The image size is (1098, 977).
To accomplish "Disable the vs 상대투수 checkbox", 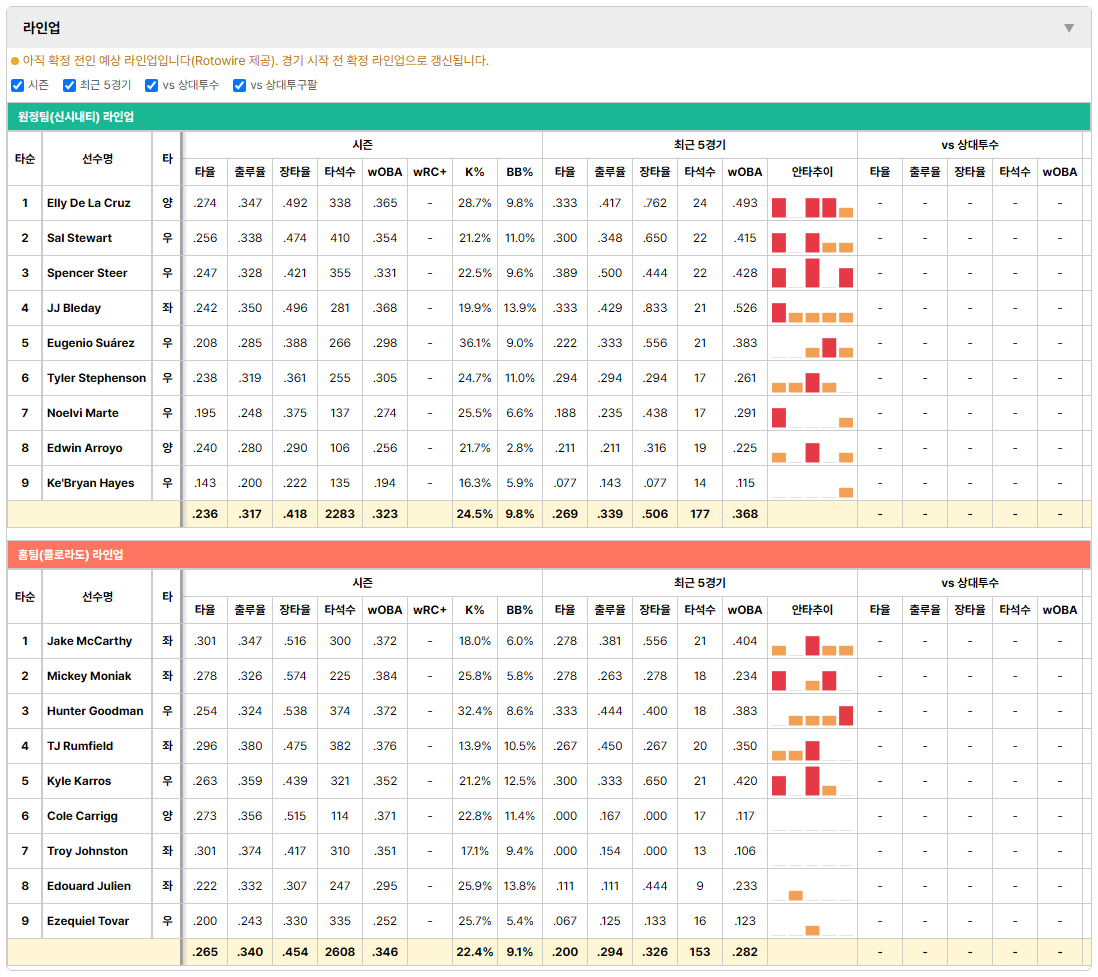I will [151, 85].
